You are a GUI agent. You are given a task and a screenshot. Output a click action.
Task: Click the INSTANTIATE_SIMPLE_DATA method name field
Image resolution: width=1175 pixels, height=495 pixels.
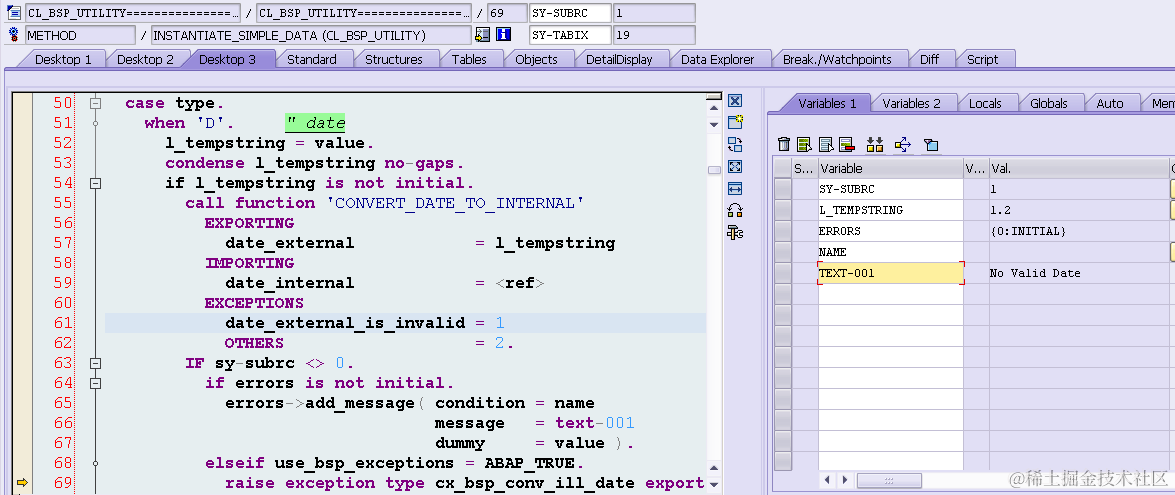tap(310, 35)
